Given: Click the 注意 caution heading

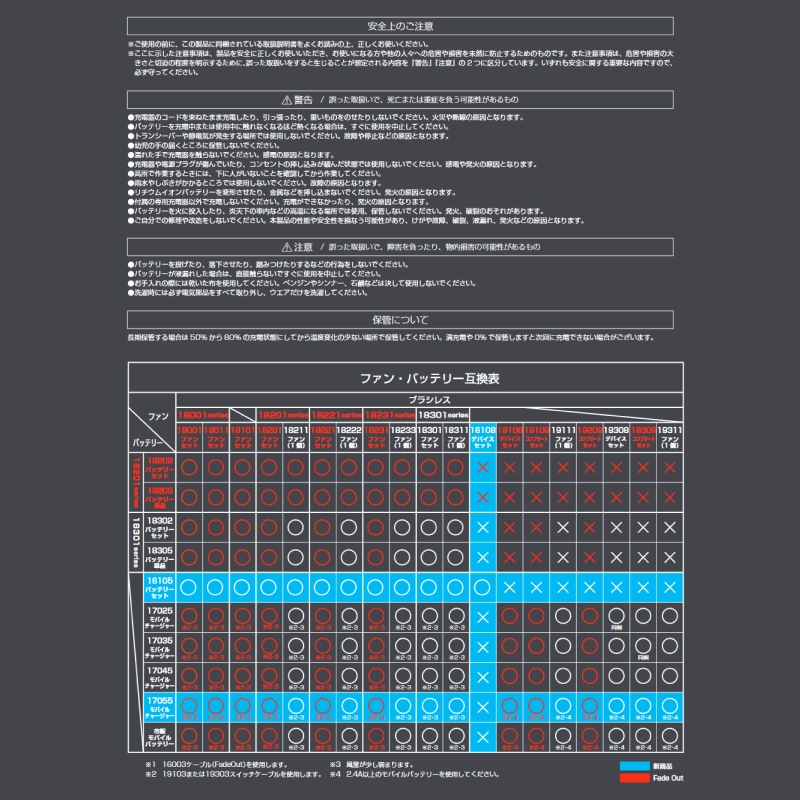Looking at the screenshot, I should (400, 247).
